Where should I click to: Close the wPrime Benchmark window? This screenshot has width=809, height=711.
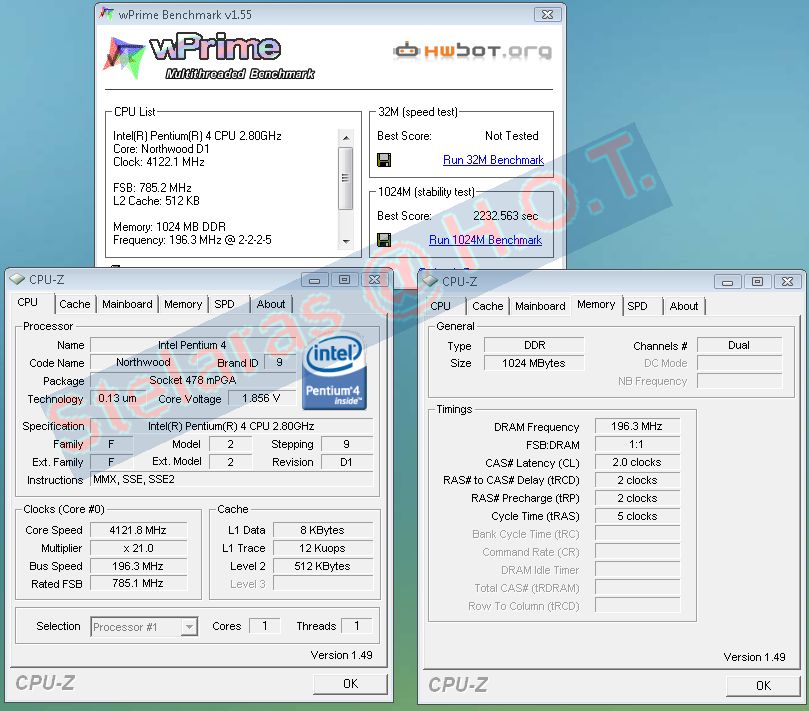click(547, 14)
